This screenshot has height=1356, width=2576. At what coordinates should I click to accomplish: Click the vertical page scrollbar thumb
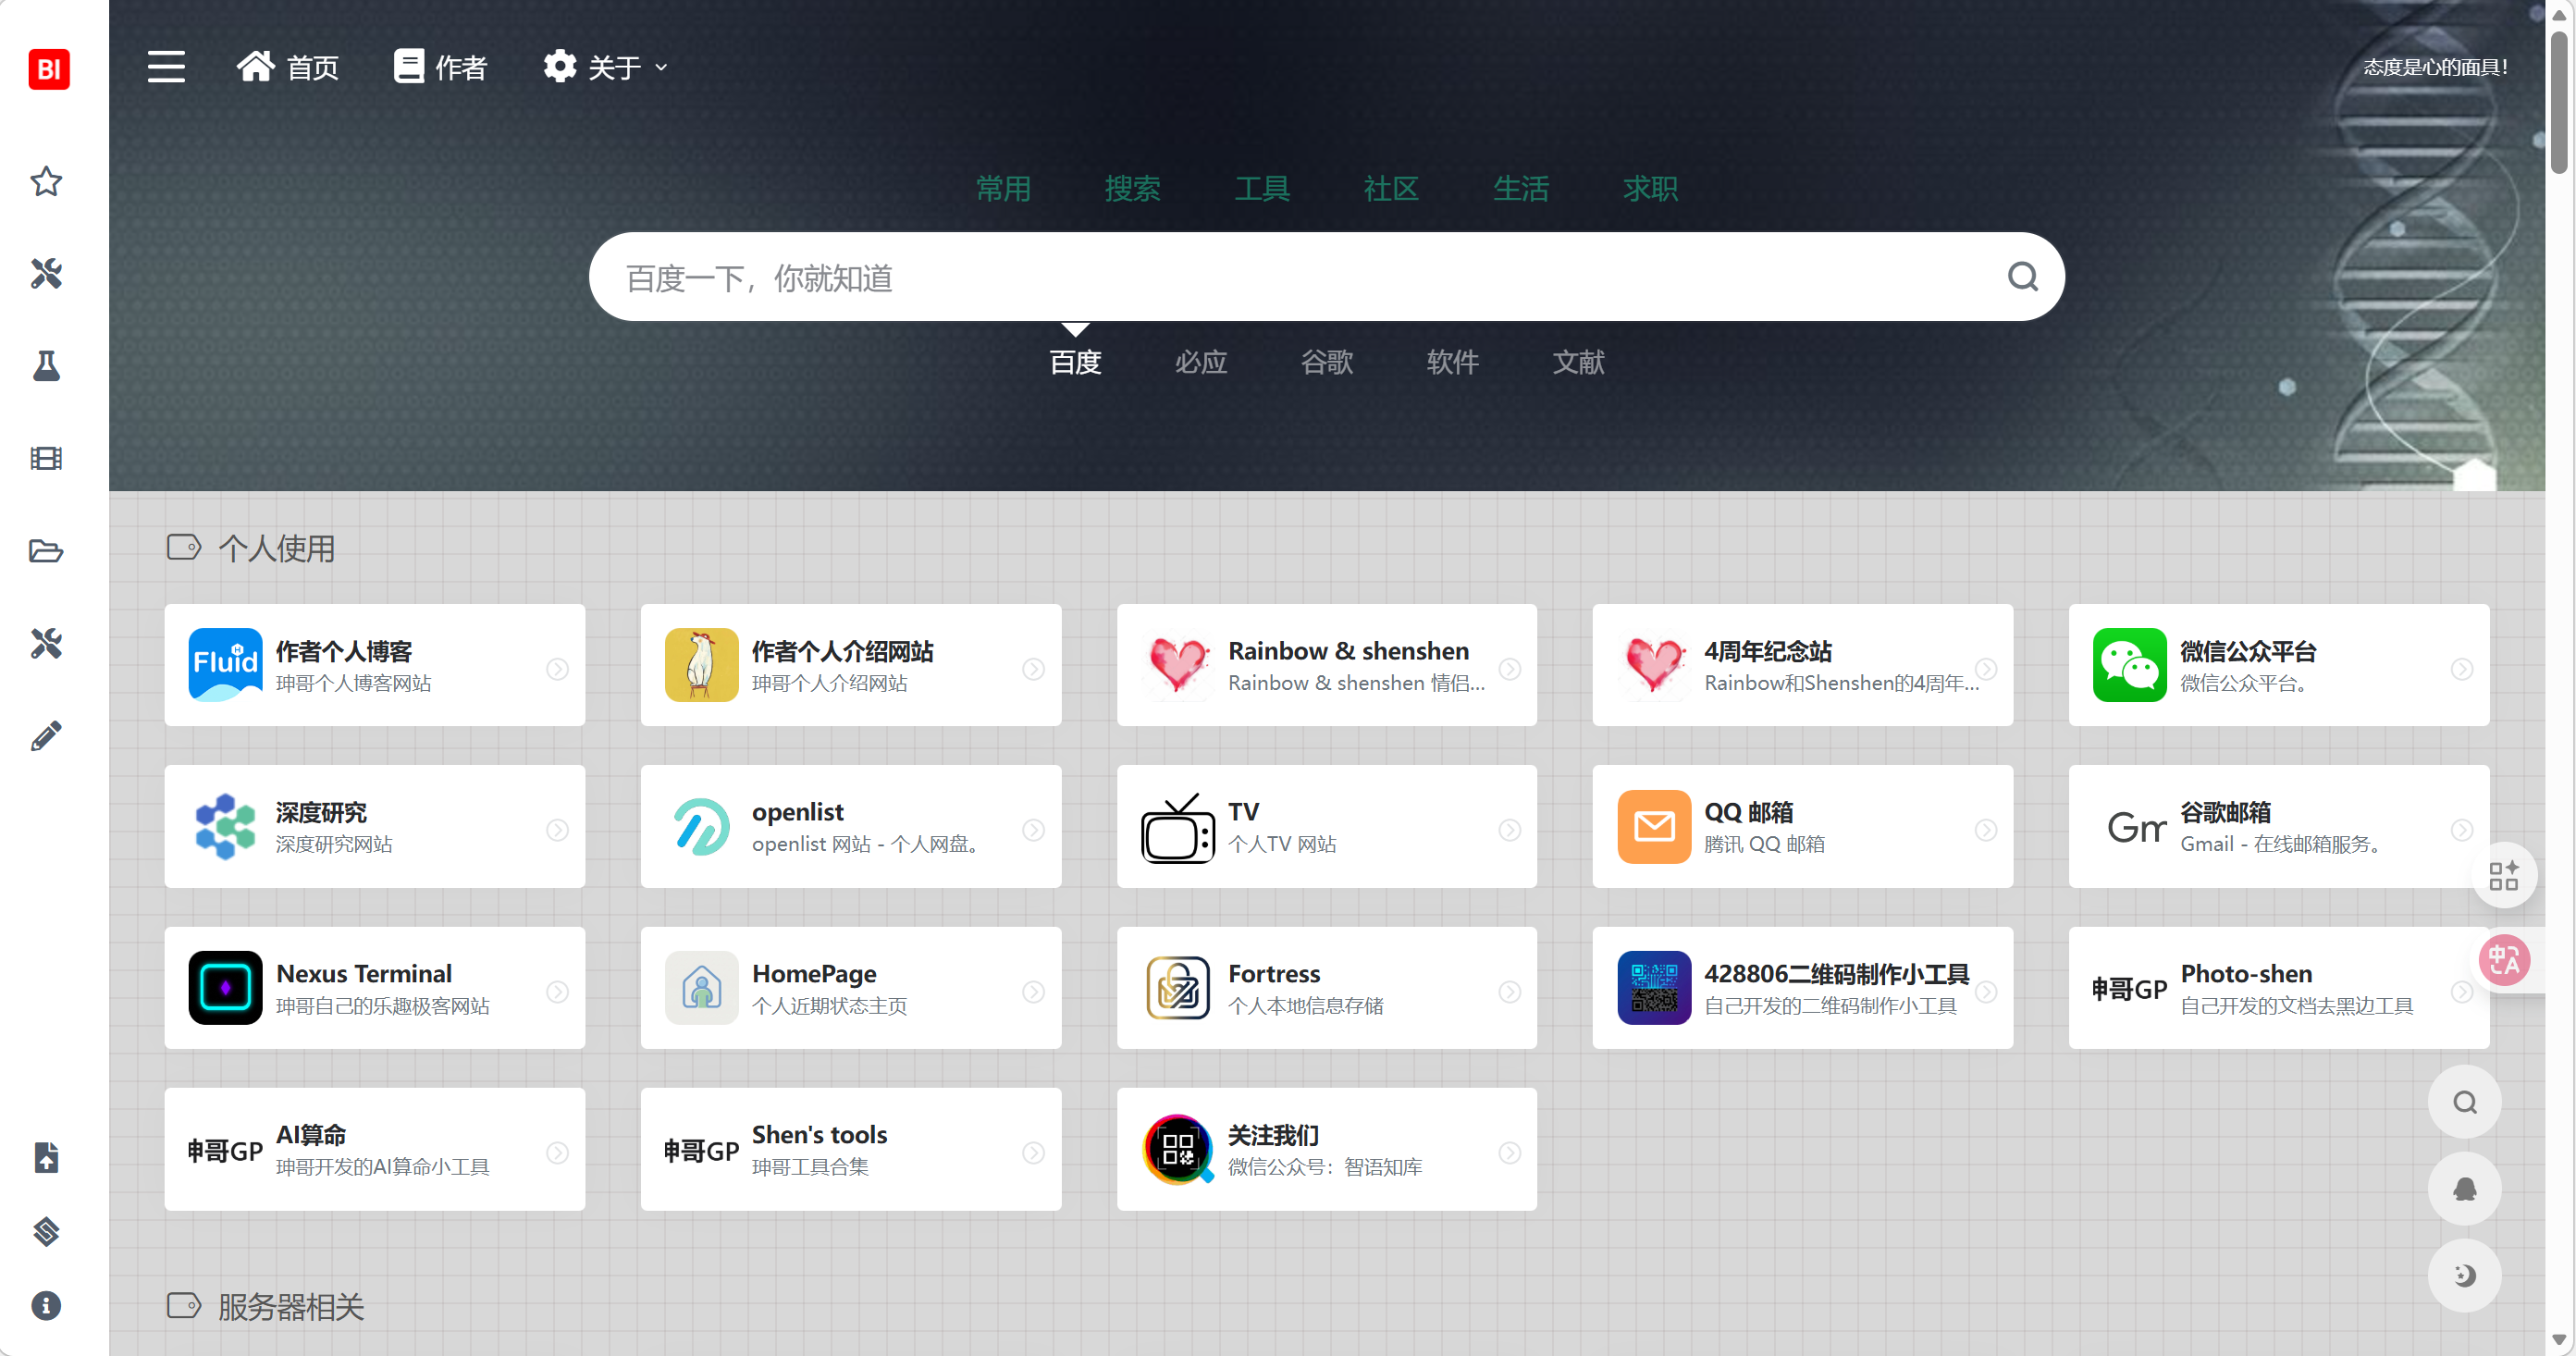pos(2558,100)
